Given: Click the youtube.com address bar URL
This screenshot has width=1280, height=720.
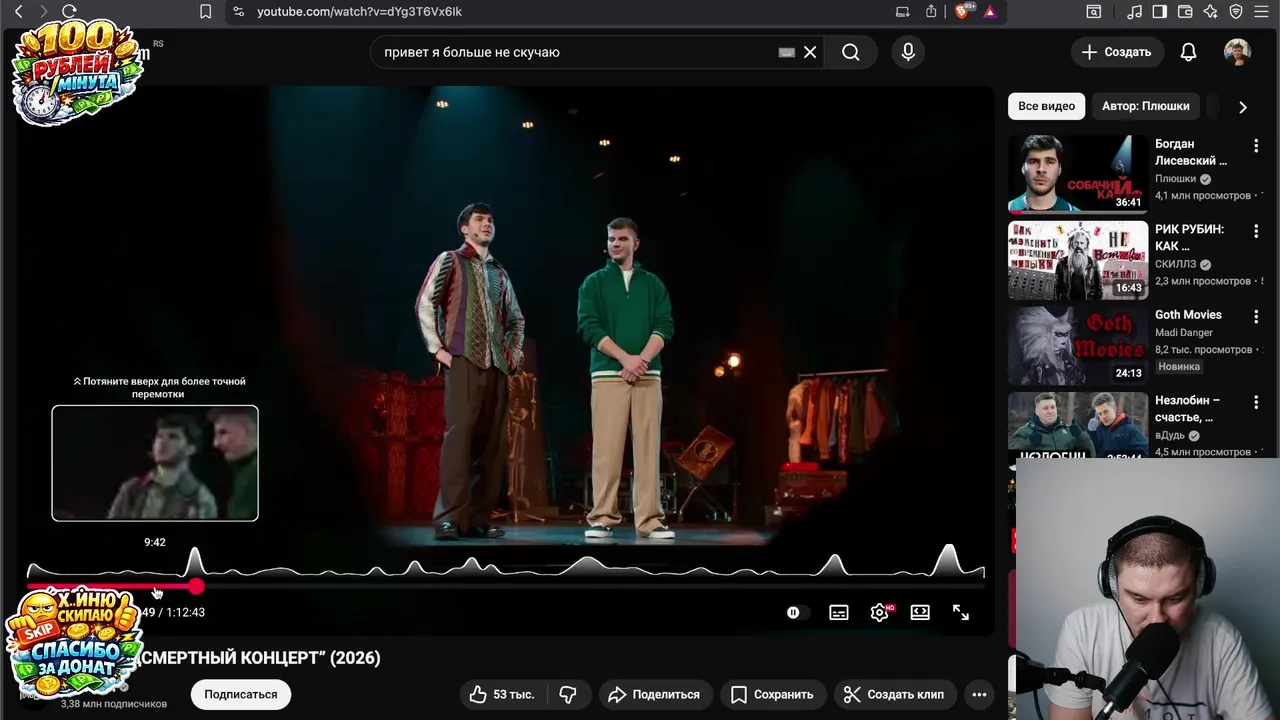Looking at the screenshot, I should point(360,11).
